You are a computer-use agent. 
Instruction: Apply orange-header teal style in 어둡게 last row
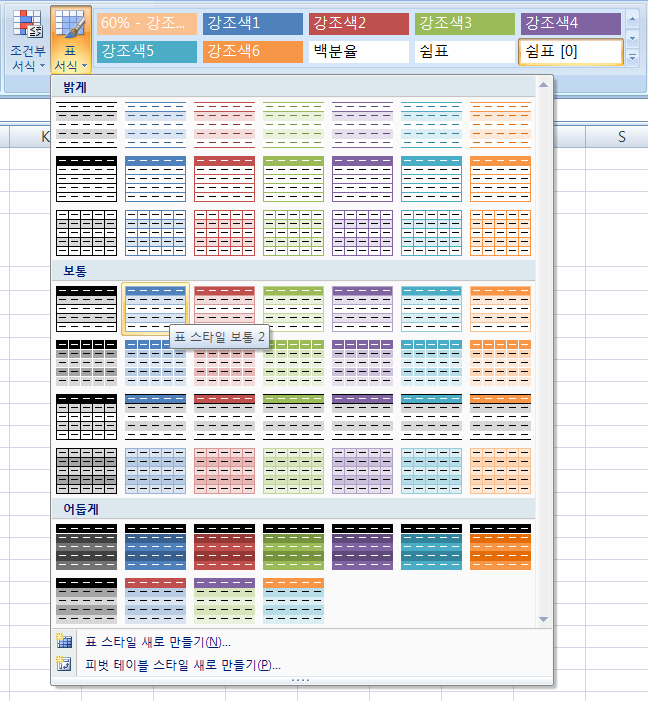[x=293, y=601]
